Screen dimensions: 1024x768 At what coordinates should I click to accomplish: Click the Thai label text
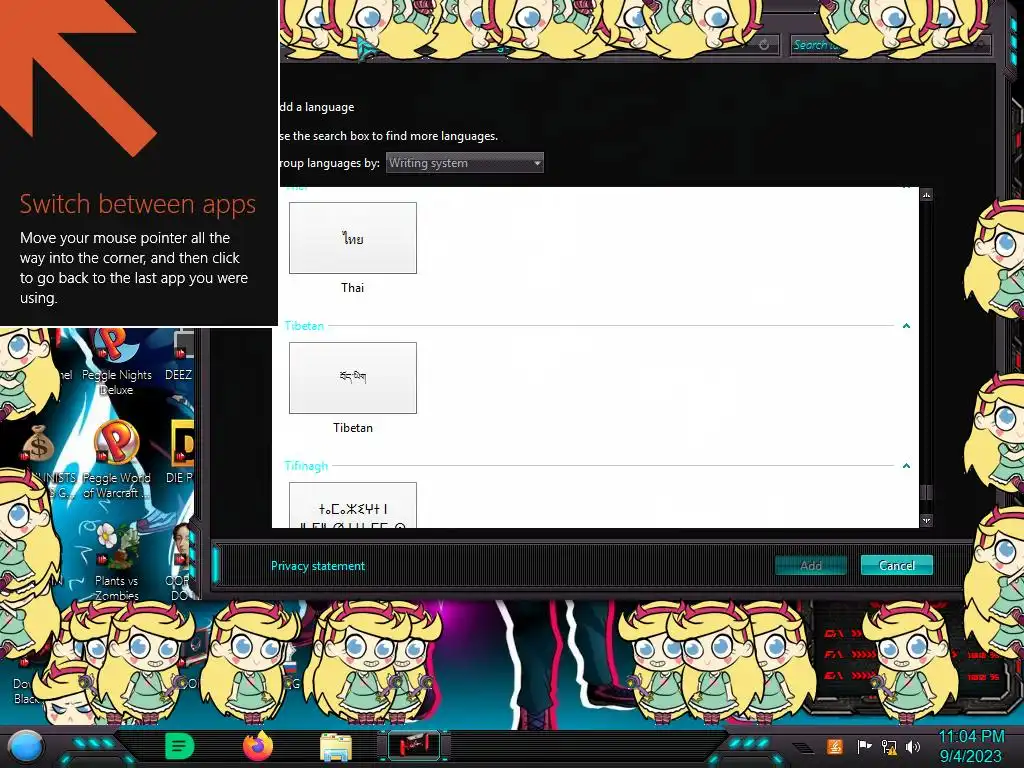(x=353, y=287)
